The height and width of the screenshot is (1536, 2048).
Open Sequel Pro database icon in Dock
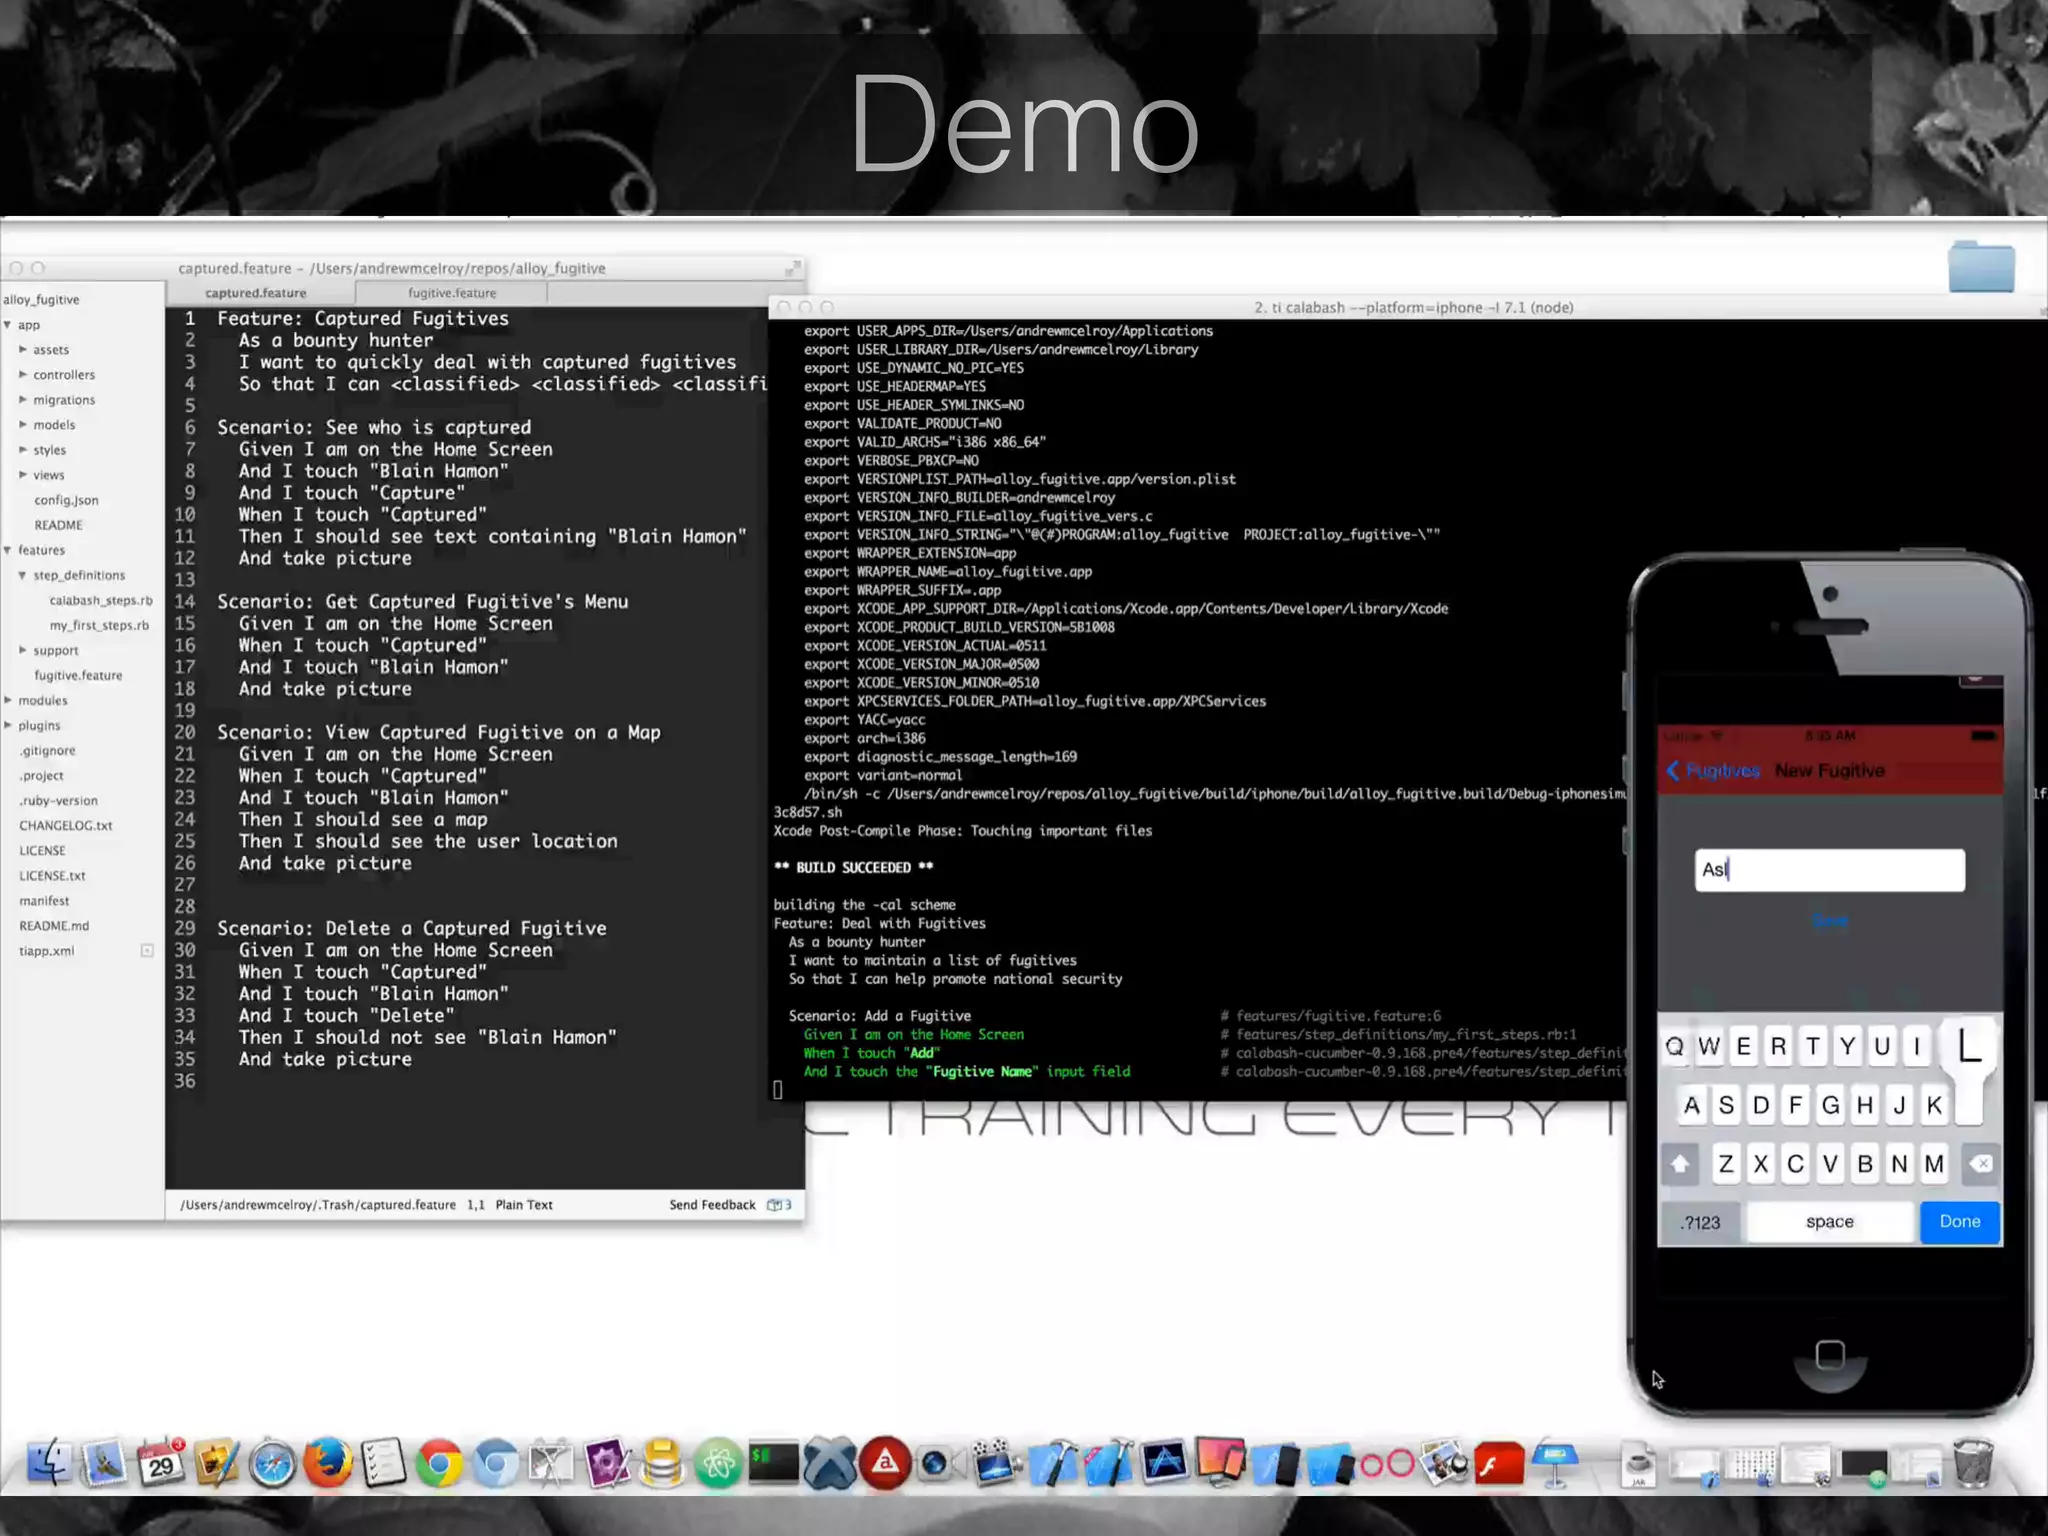[662, 1465]
